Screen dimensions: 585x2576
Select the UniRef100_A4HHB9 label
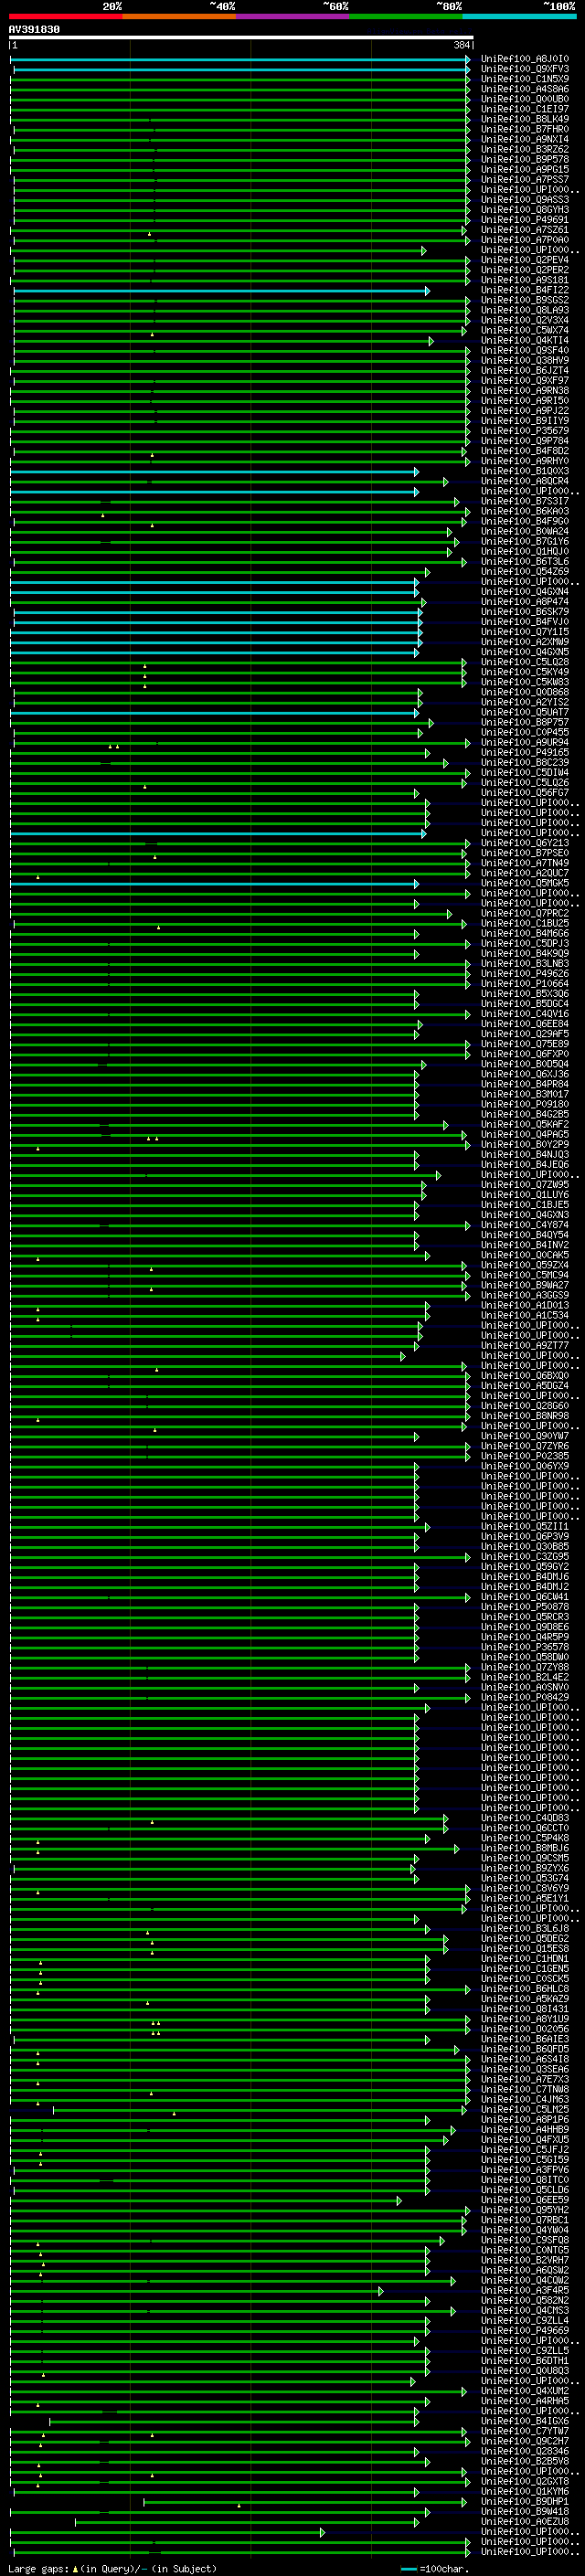525,2129
